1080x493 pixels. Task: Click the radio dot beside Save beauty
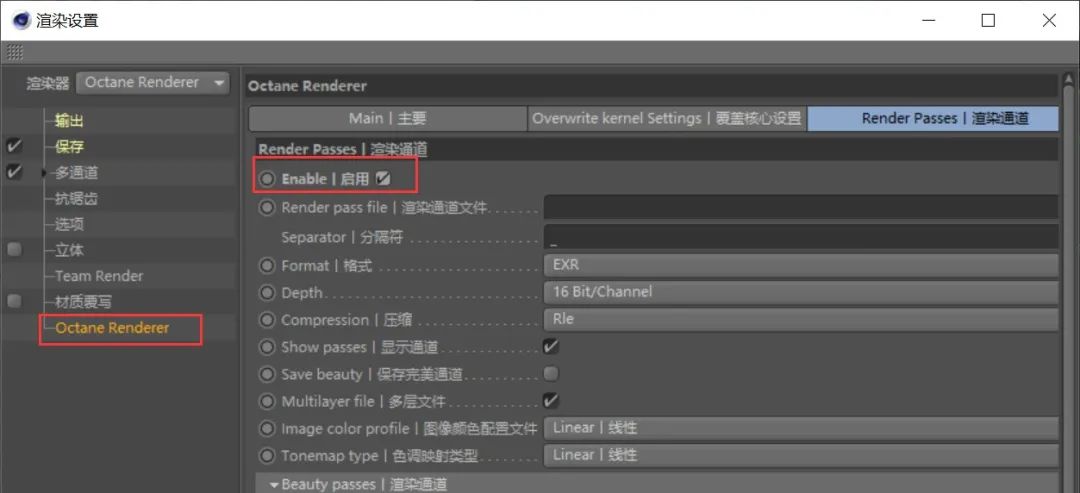267,375
